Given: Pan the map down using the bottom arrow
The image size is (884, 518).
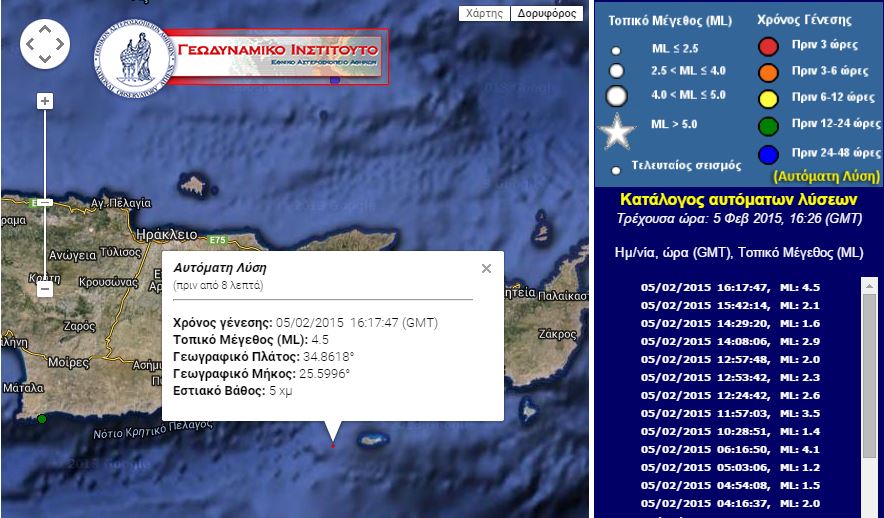Looking at the screenshot, I should pos(45,60).
